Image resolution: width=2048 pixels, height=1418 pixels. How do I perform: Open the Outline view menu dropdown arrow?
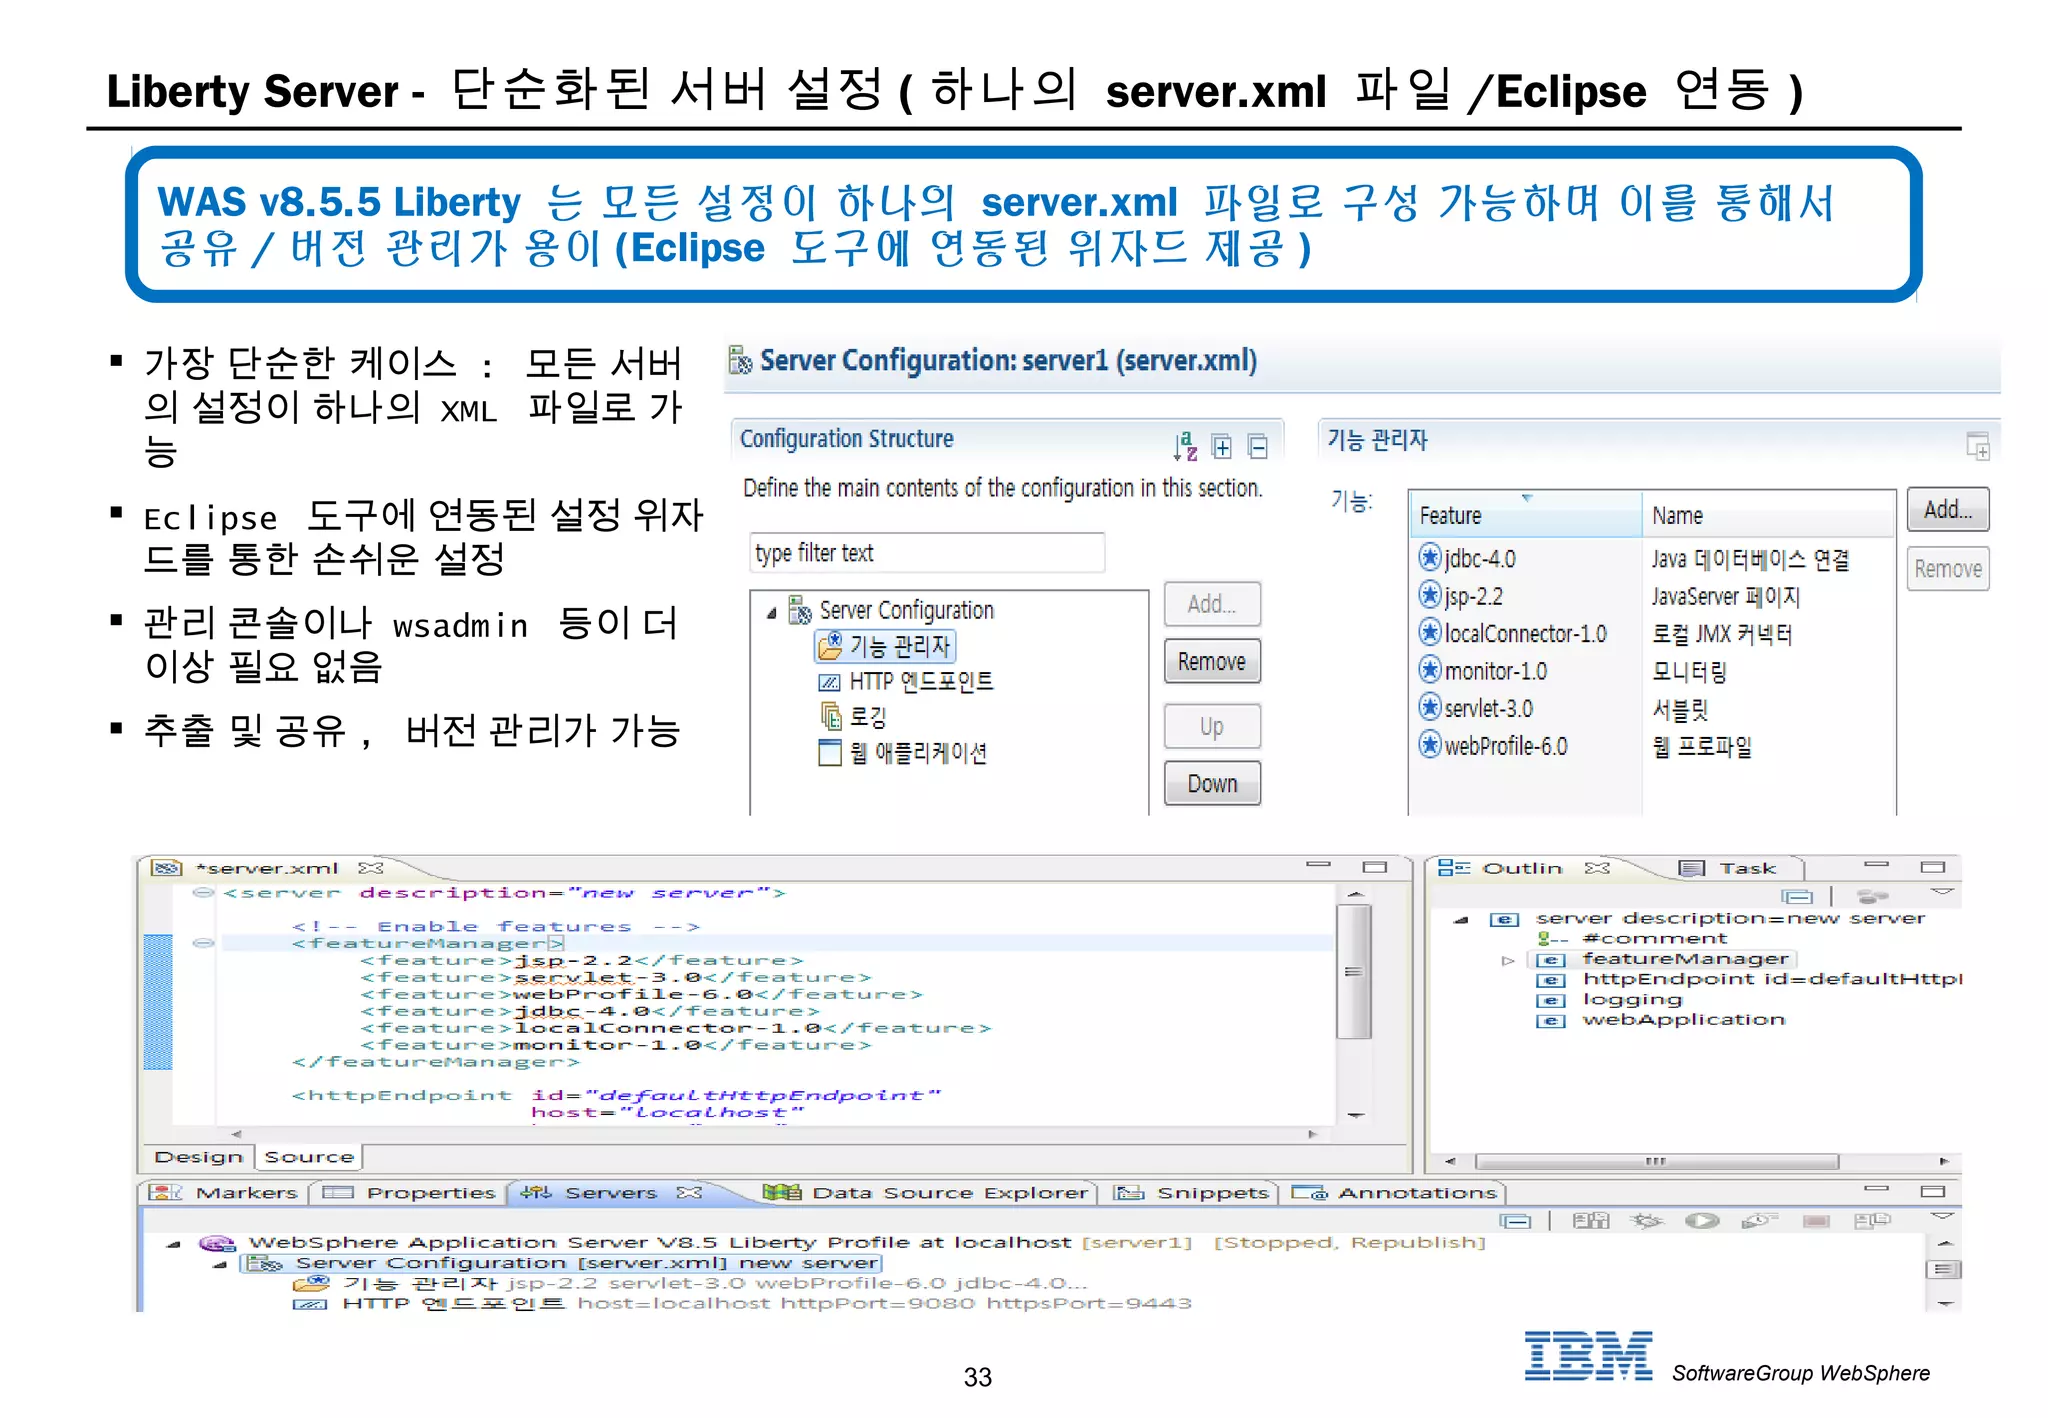(1941, 892)
